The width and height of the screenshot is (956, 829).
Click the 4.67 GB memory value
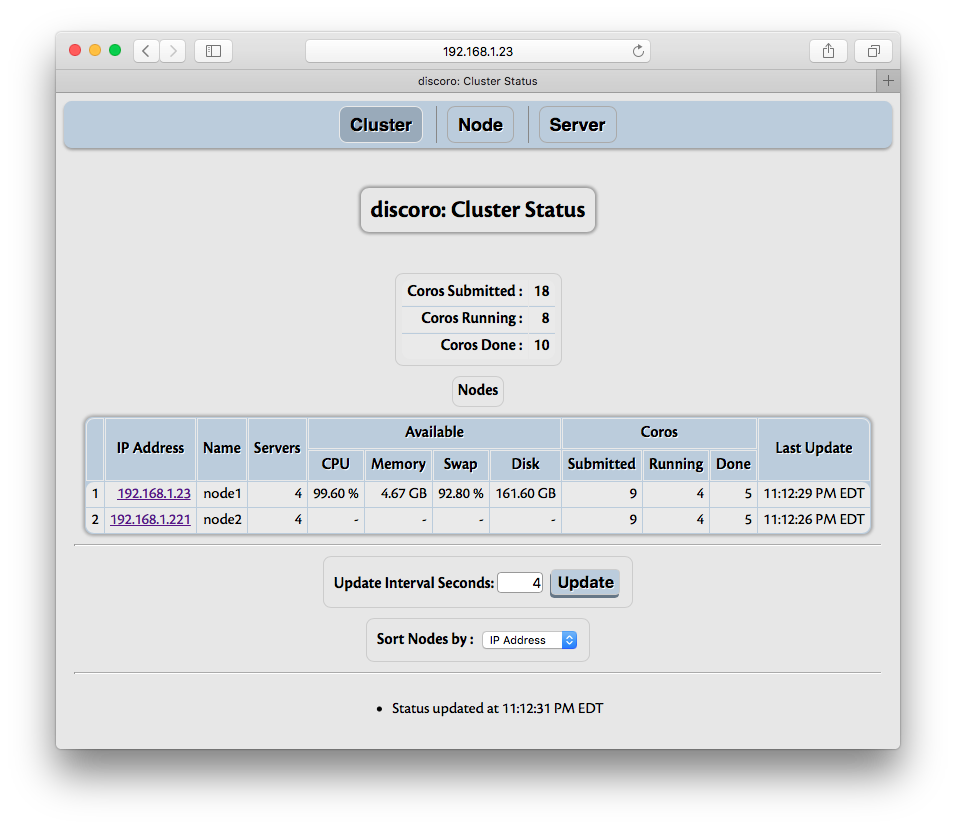tap(399, 494)
